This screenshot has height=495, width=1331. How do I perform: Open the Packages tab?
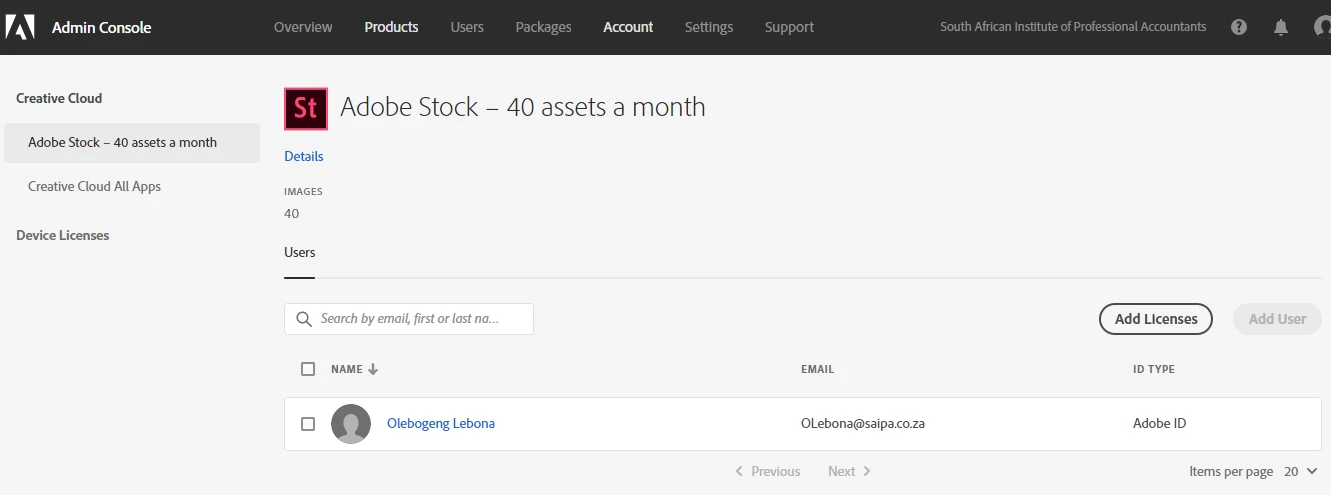click(x=543, y=27)
